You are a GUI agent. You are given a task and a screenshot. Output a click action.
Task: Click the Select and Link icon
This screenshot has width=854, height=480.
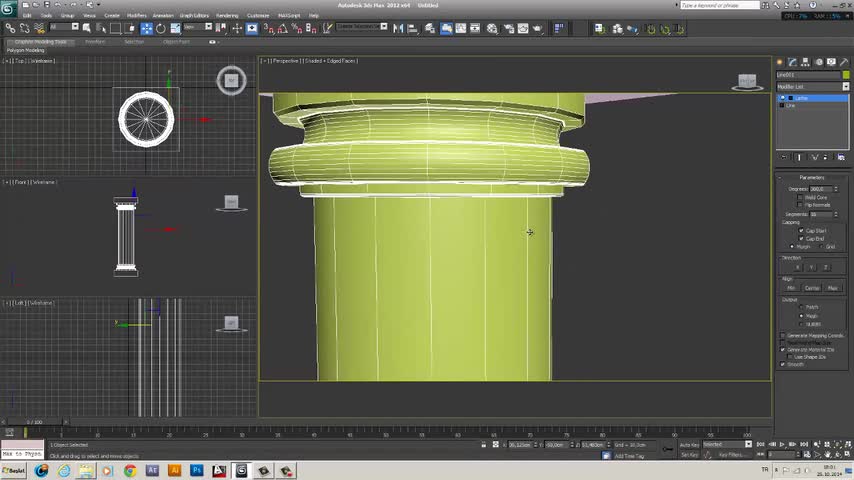pos(11,28)
